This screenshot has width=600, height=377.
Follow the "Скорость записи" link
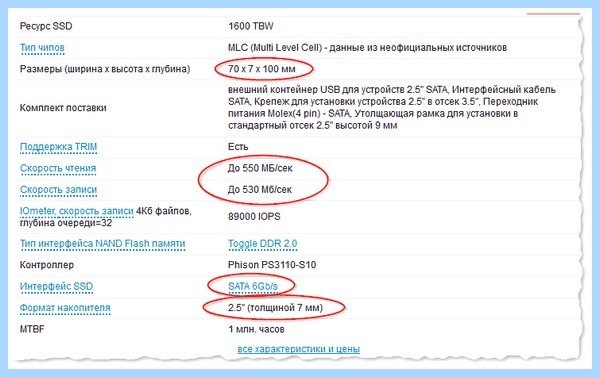click(58, 190)
